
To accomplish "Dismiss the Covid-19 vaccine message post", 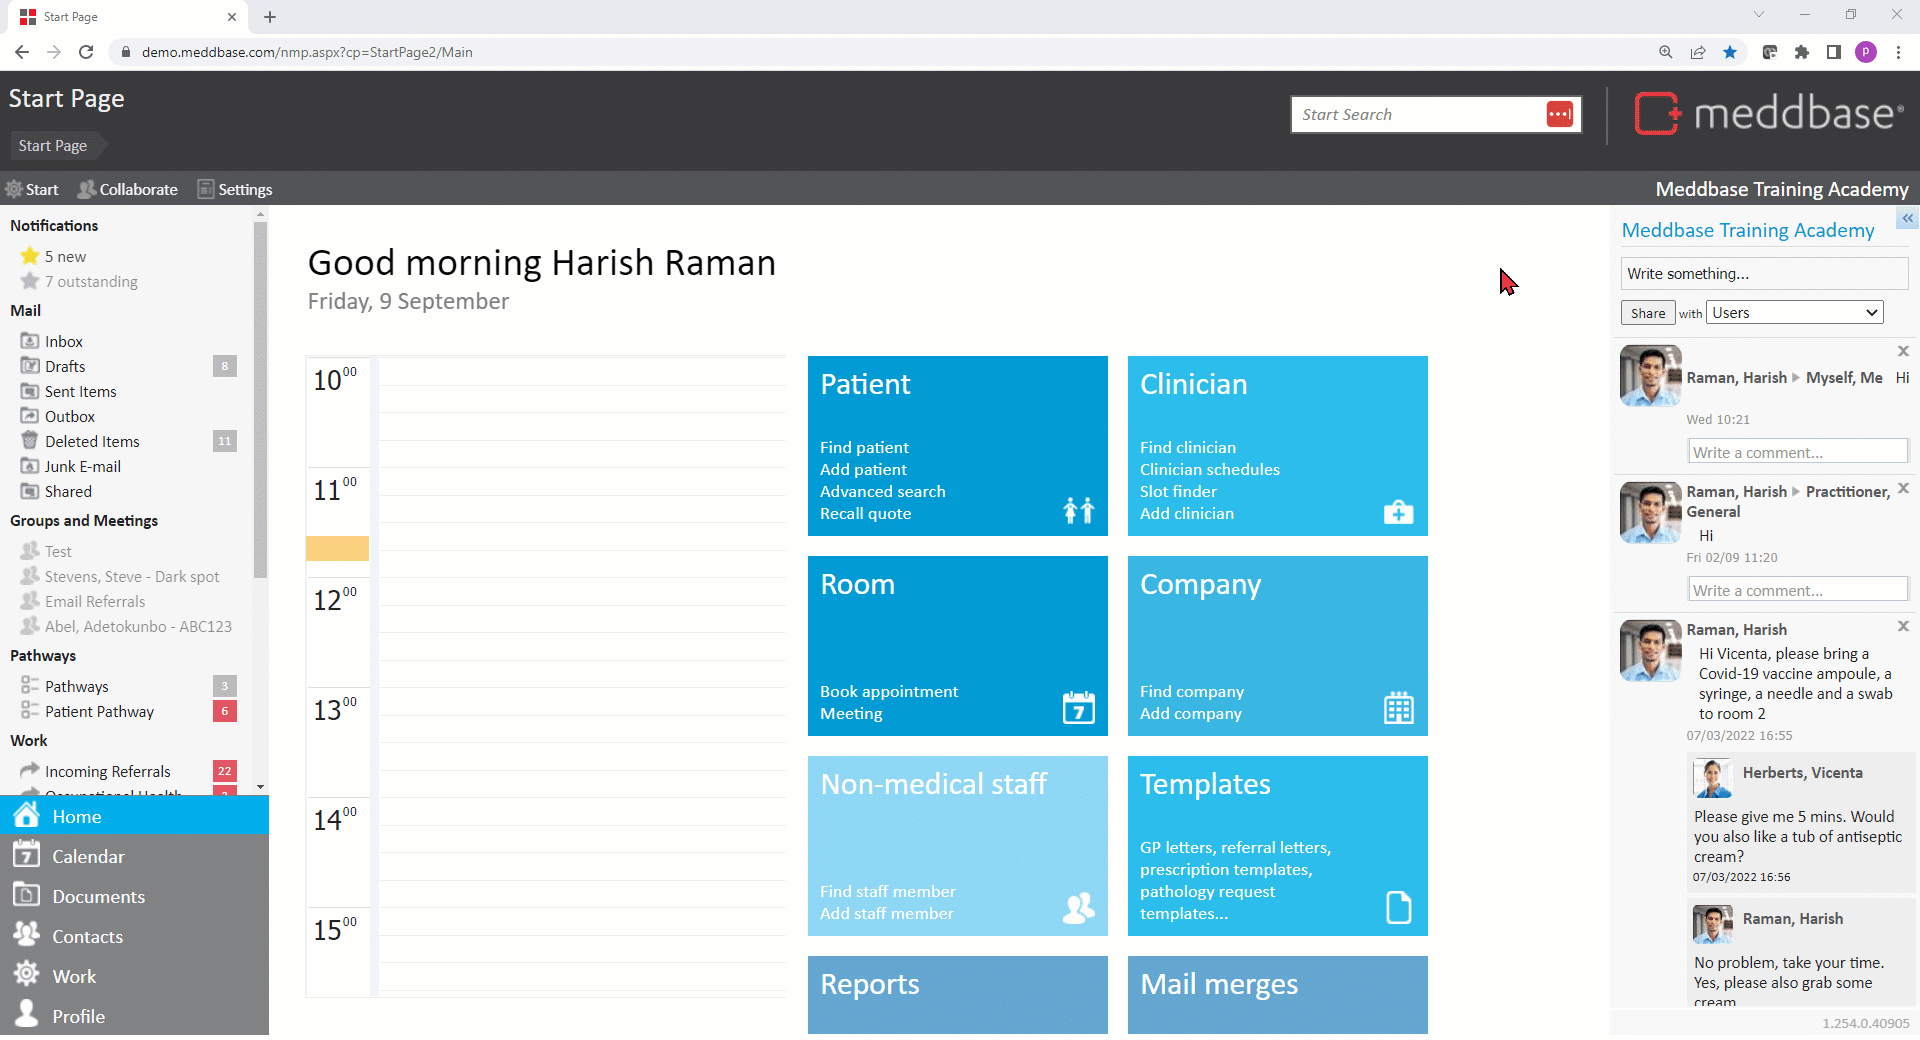I will pyautogui.click(x=1903, y=626).
